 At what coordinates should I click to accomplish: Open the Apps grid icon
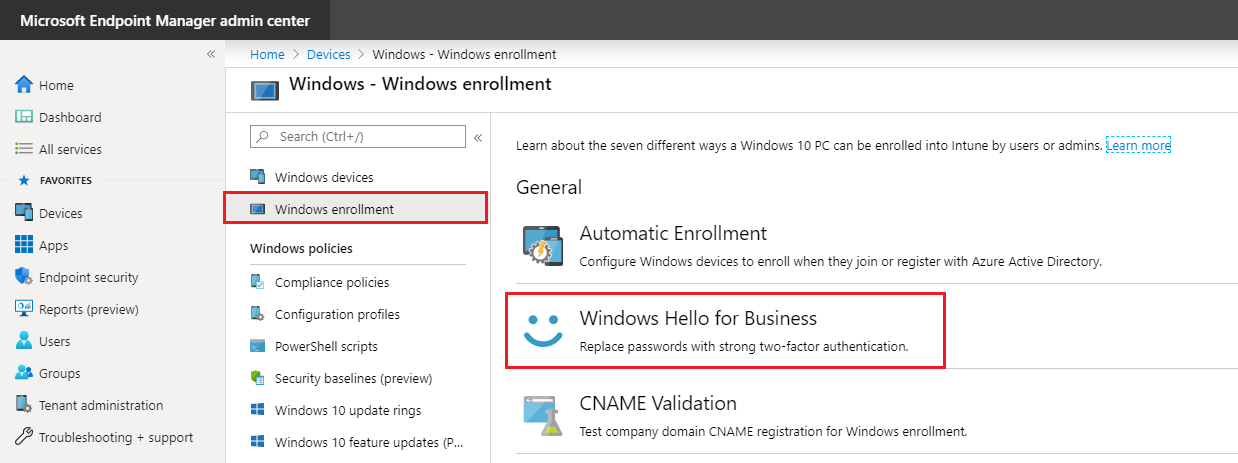[25, 245]
